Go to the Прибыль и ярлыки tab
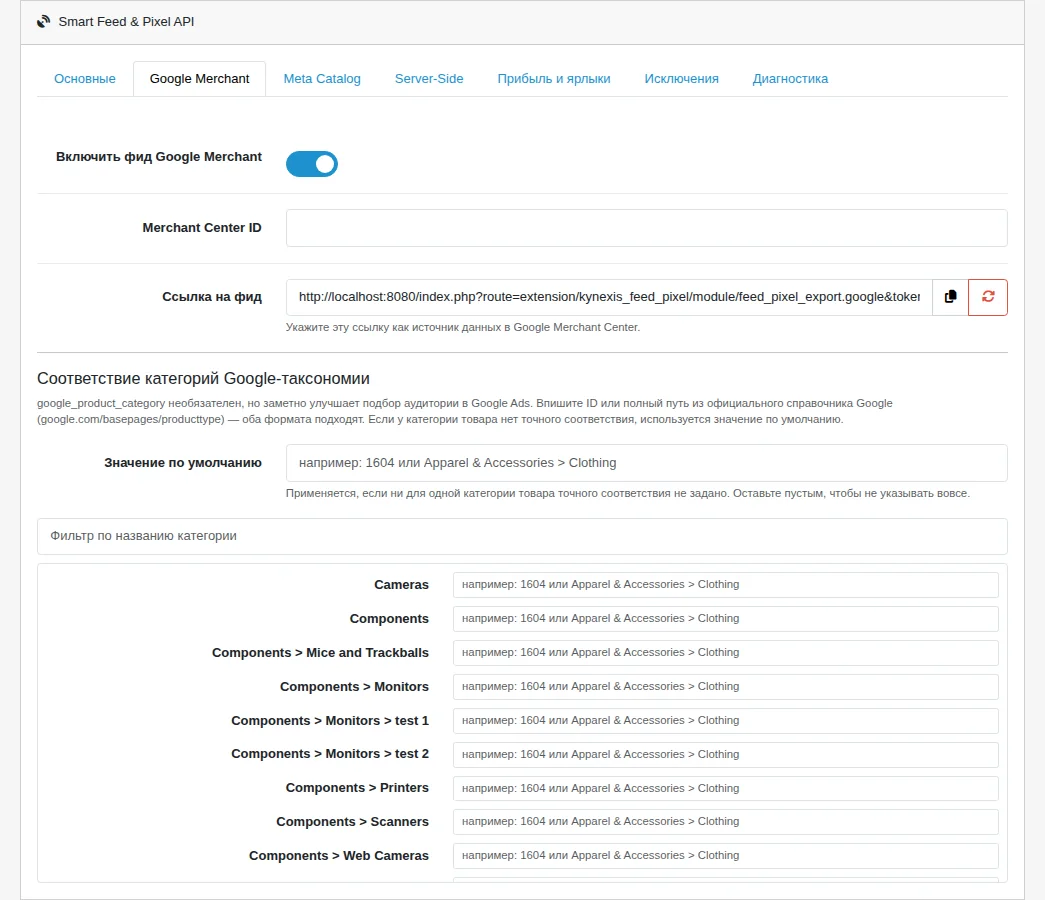Viewport: 1045px width, 900px height. (554, 79)
